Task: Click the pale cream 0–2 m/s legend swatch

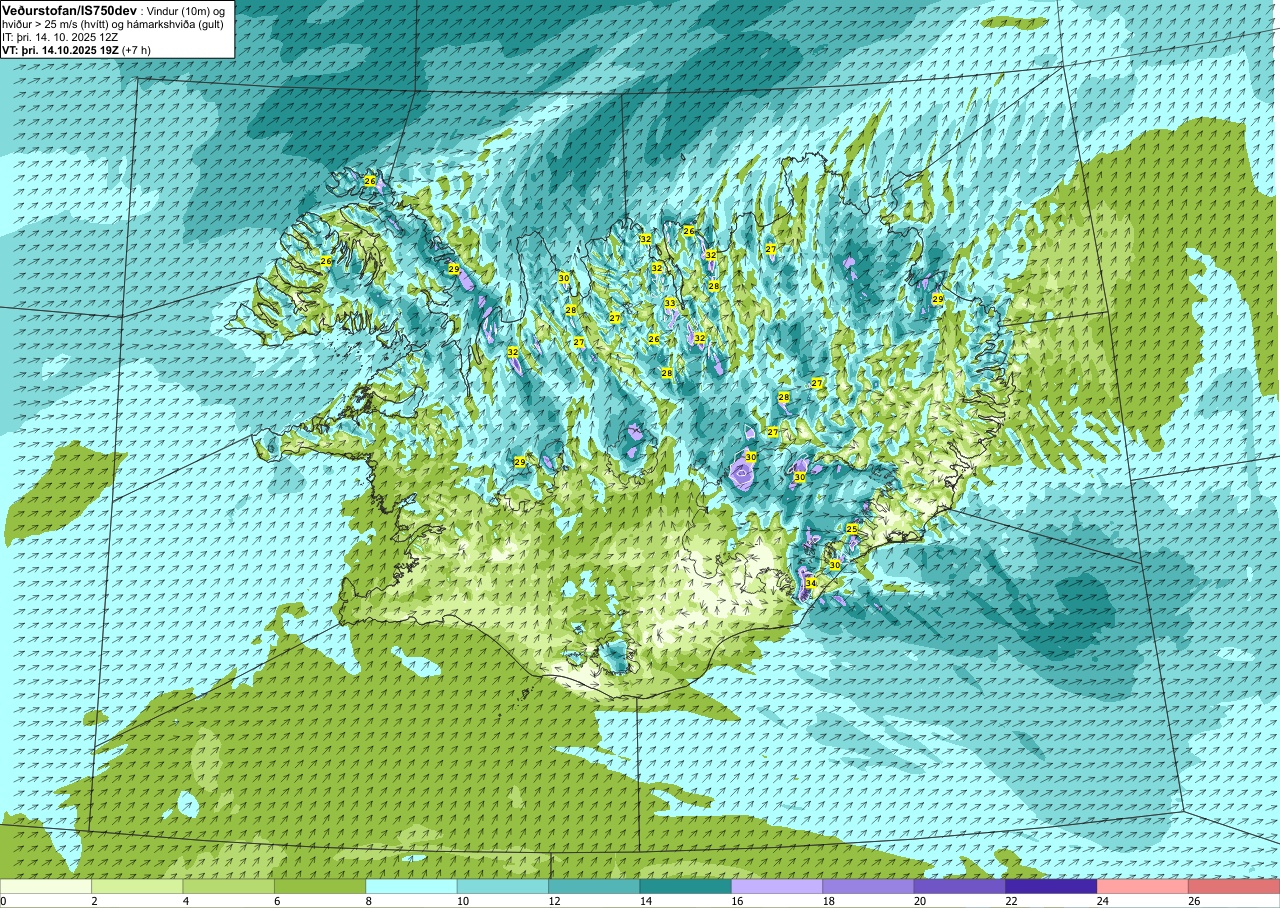Action: [x=46, y=886]
